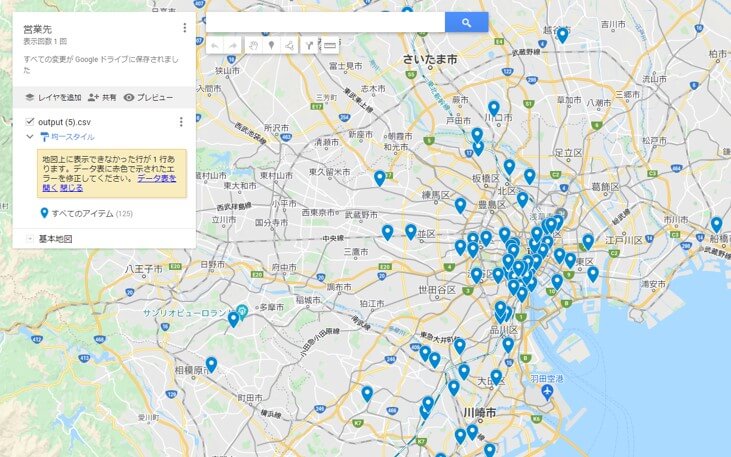Click the Google ドライブ saved status message
The height and width of the screenshot is (457, 731).
101,64
